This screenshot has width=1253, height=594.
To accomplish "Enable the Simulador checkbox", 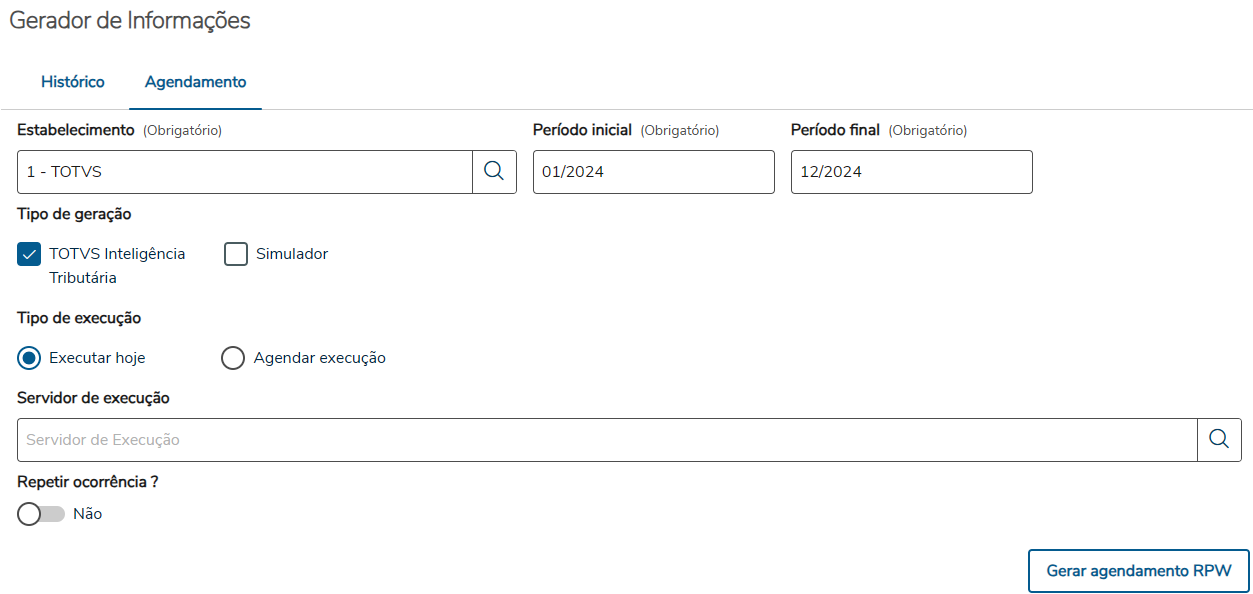I will (x=236, y=254).
